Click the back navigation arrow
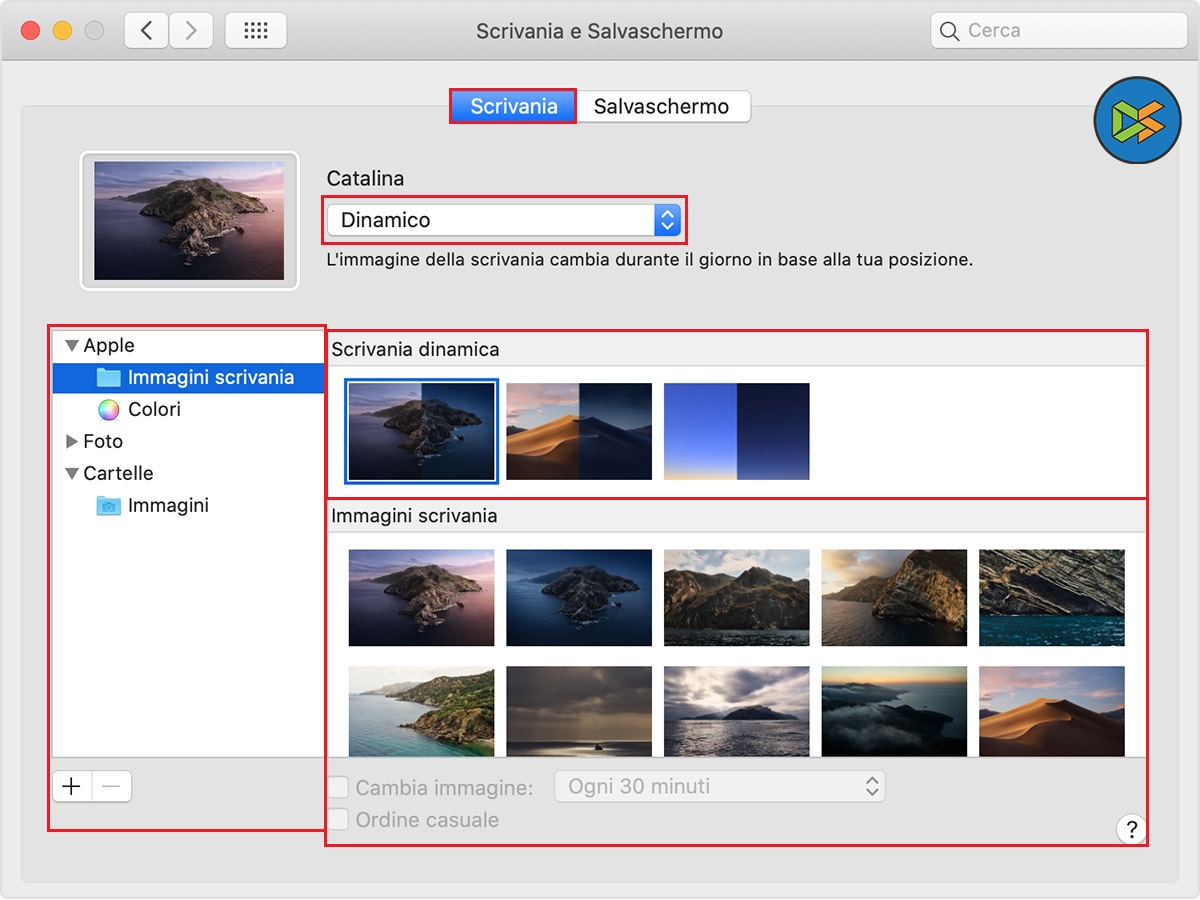This screenshot has height=900, width=1200. 146,31
